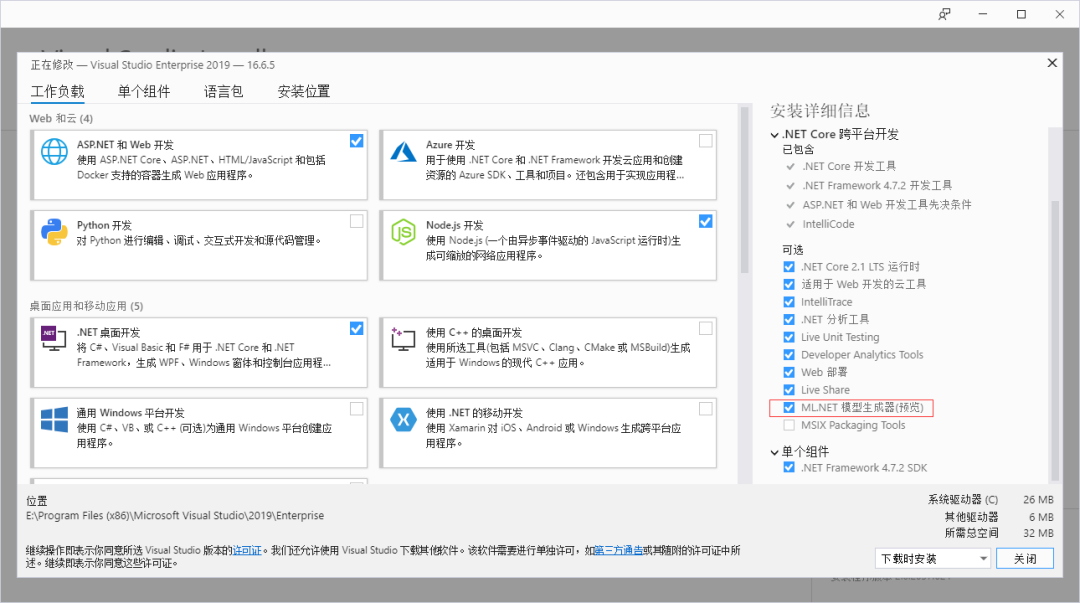
Task: Uncheck the .NET 桌面开发 workload
Action: pos(356,328)
